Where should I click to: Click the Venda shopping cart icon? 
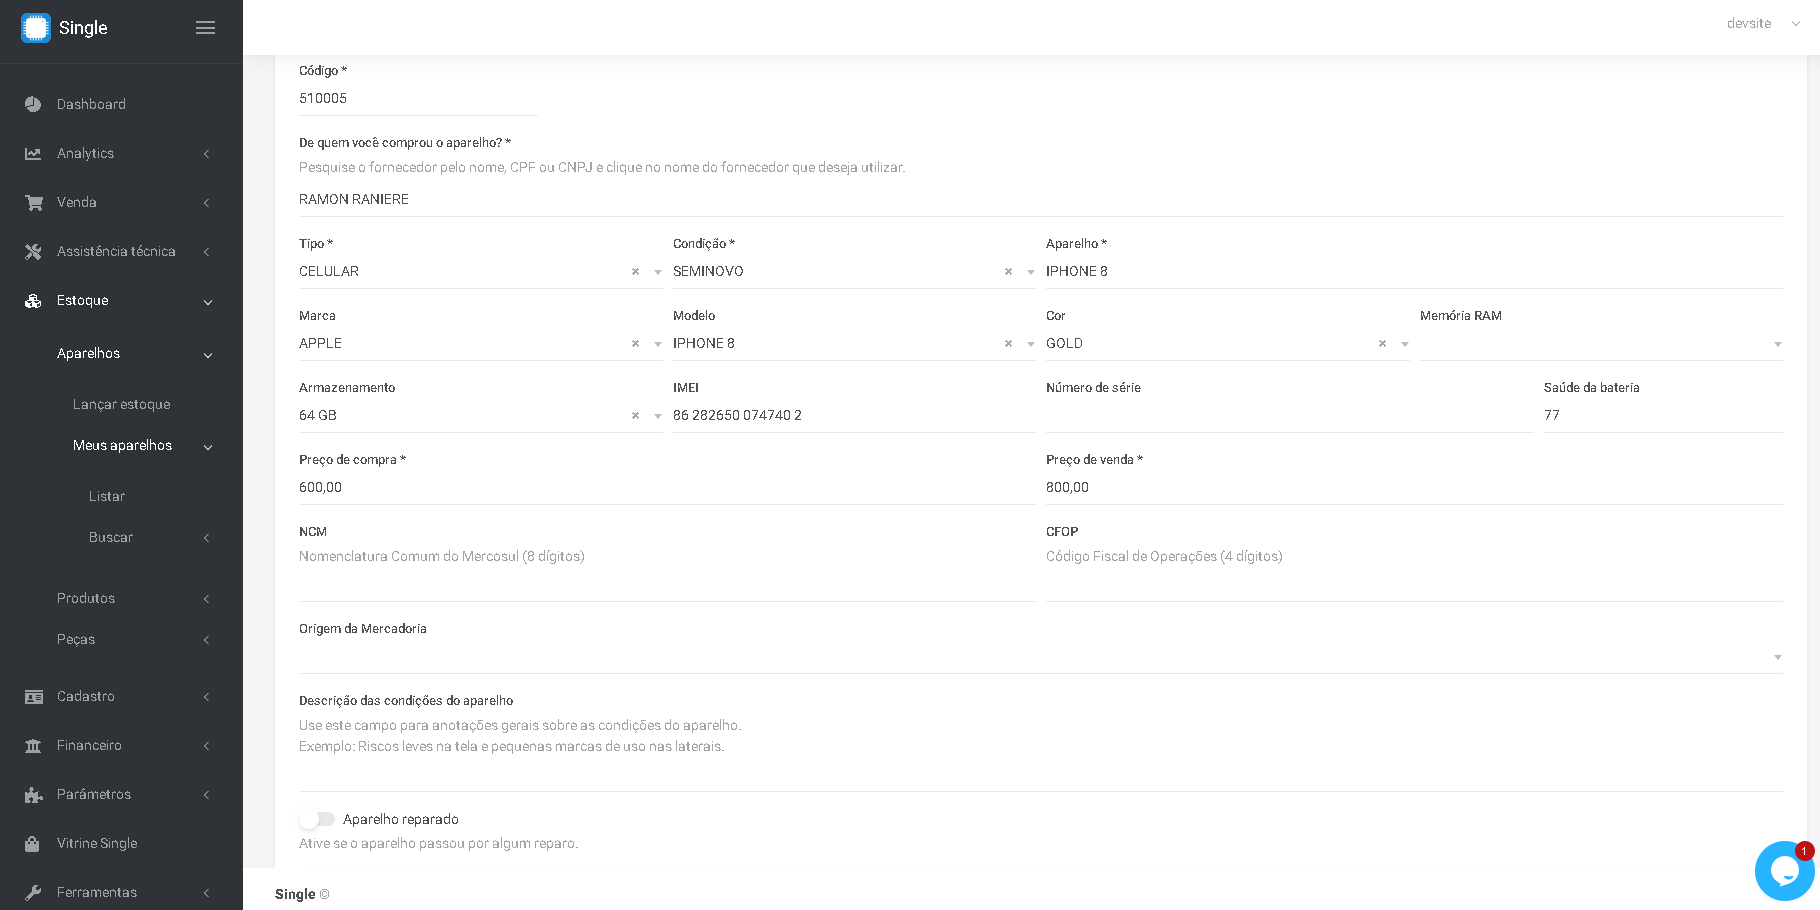(34, 202)
